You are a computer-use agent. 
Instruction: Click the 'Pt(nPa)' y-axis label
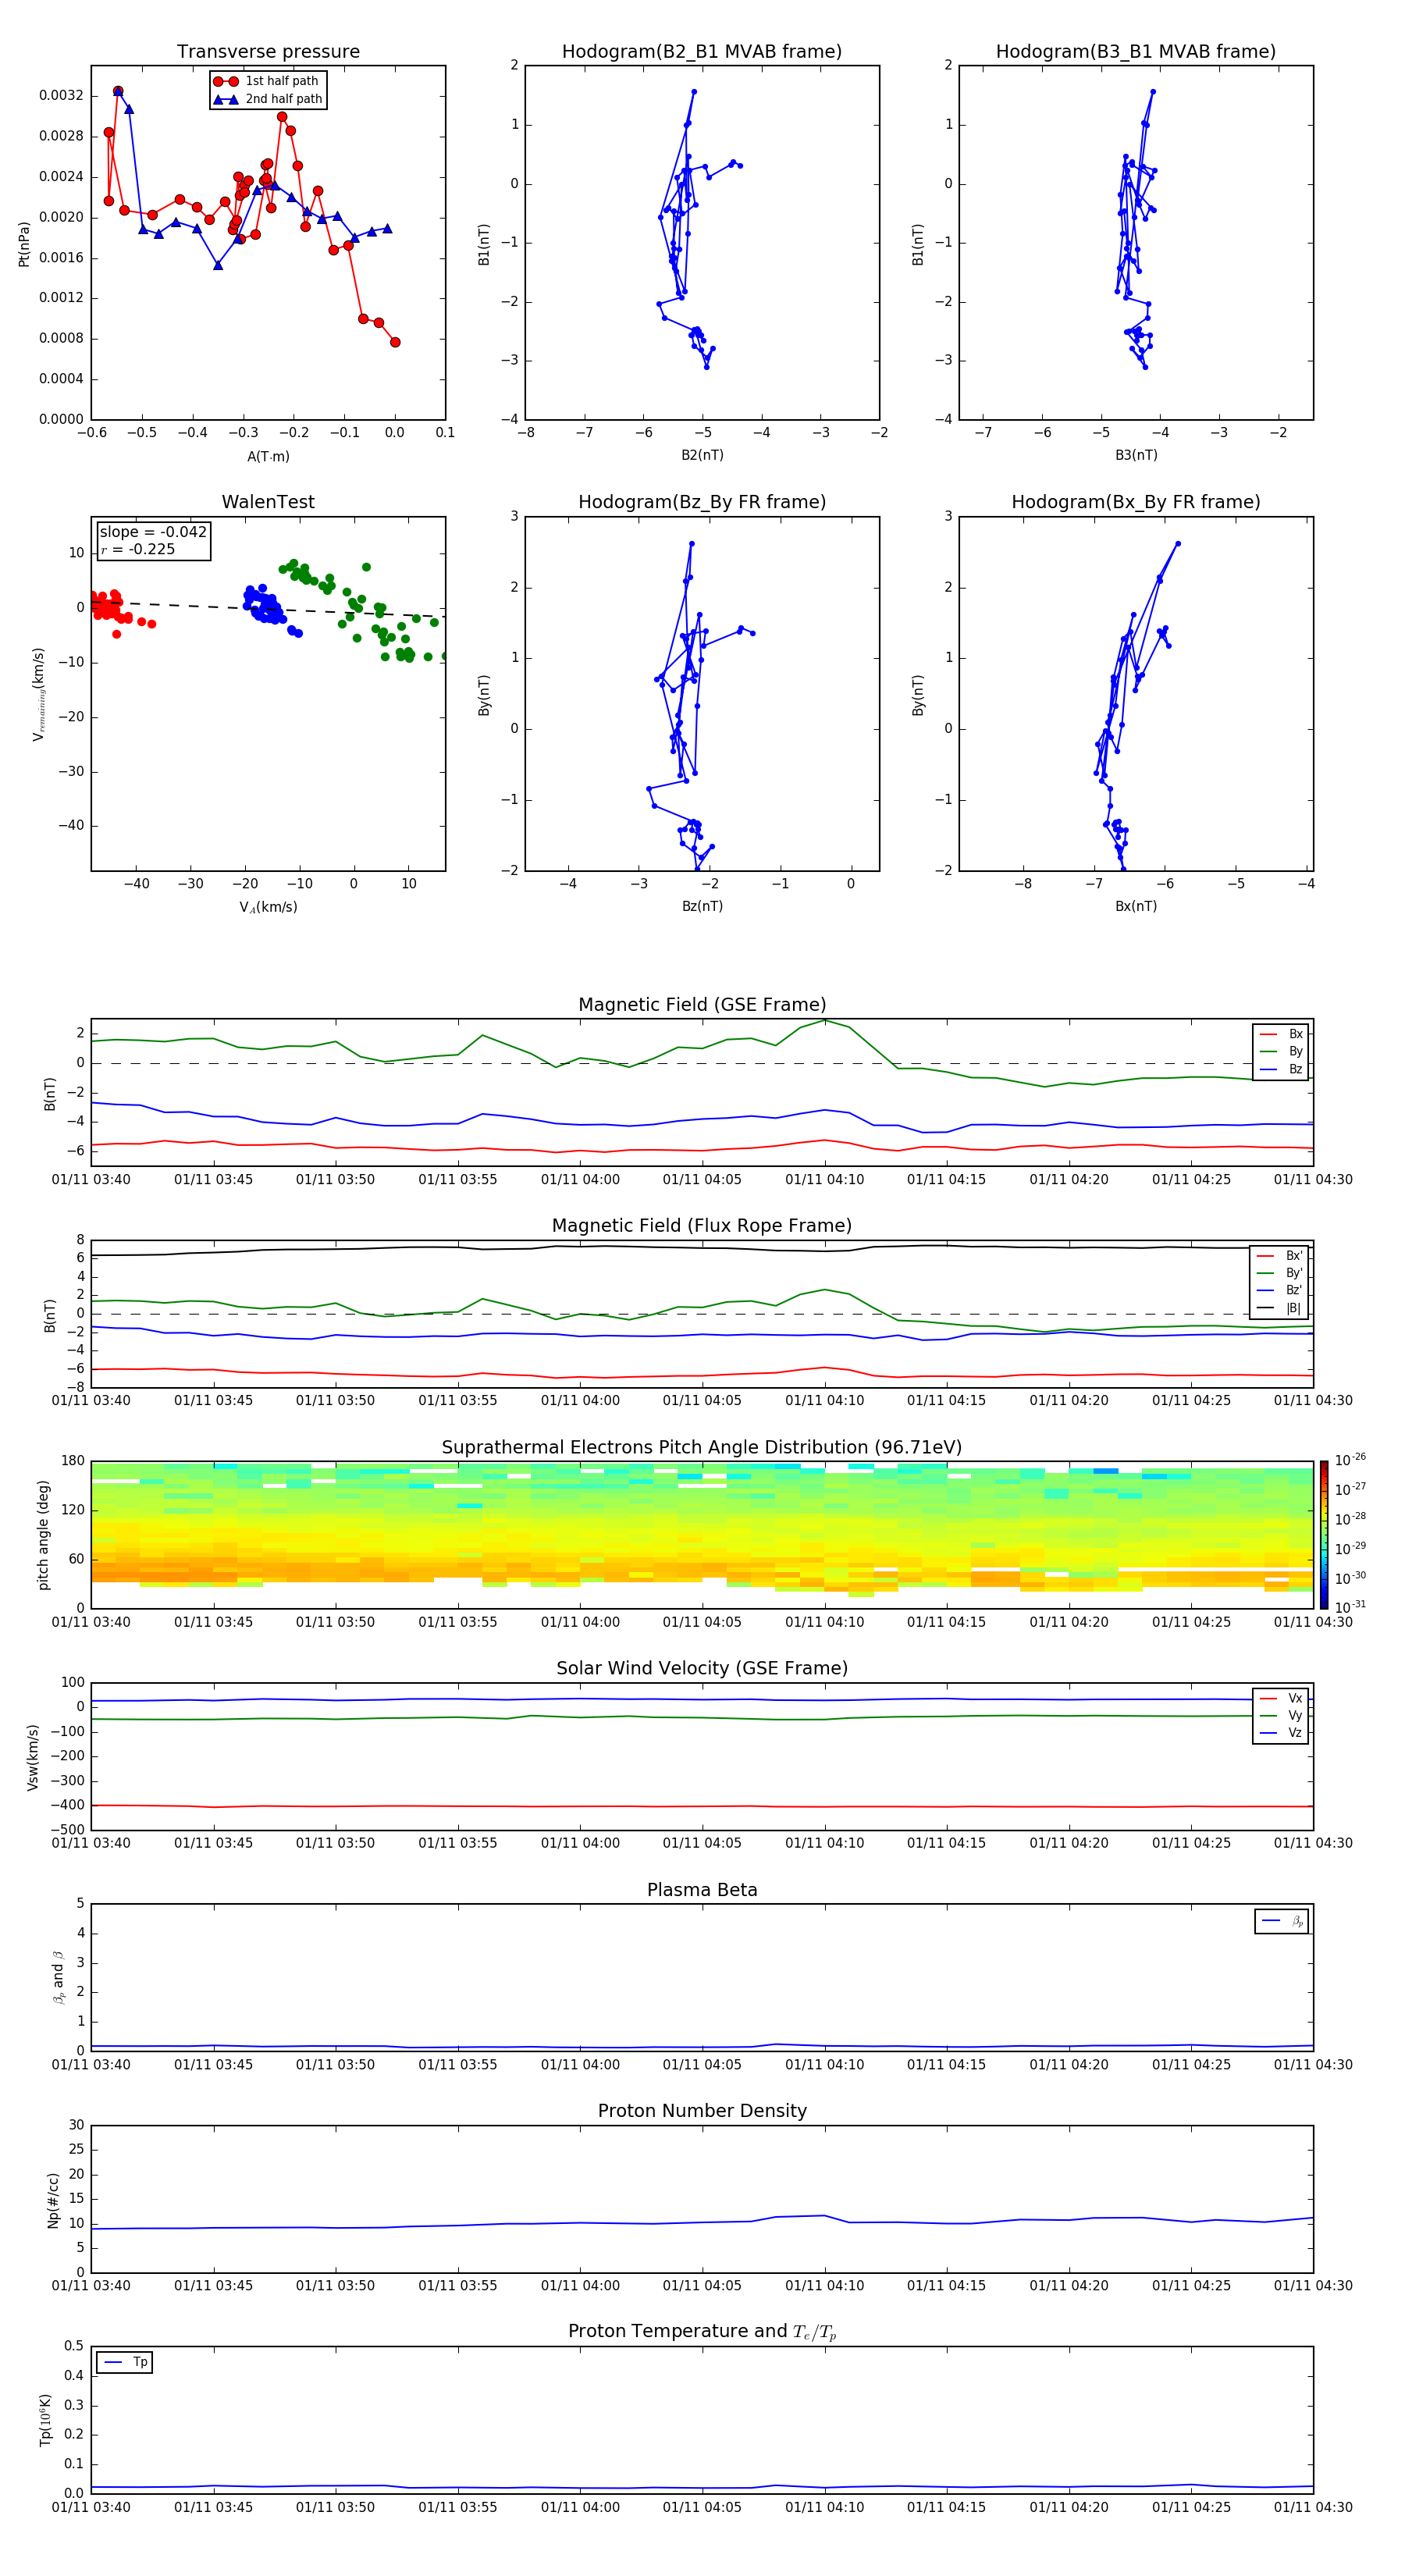click(24, 243)
